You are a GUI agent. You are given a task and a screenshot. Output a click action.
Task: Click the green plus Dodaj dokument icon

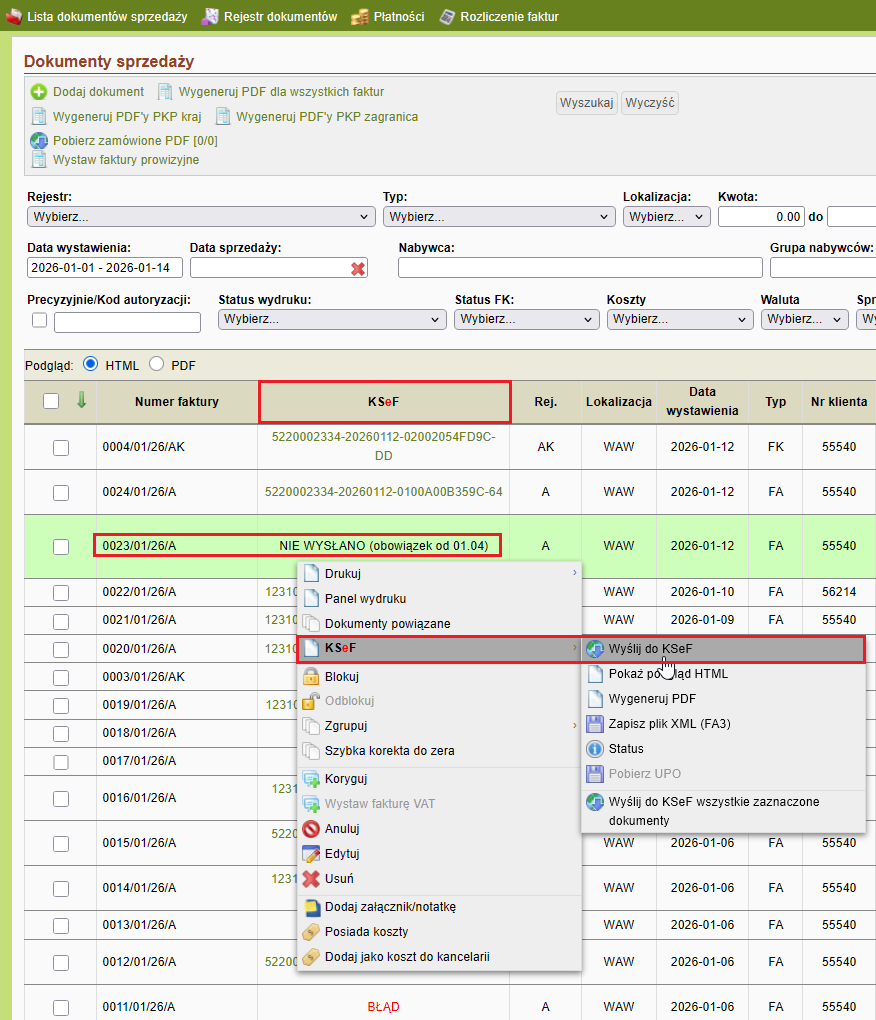click(39, 92)
